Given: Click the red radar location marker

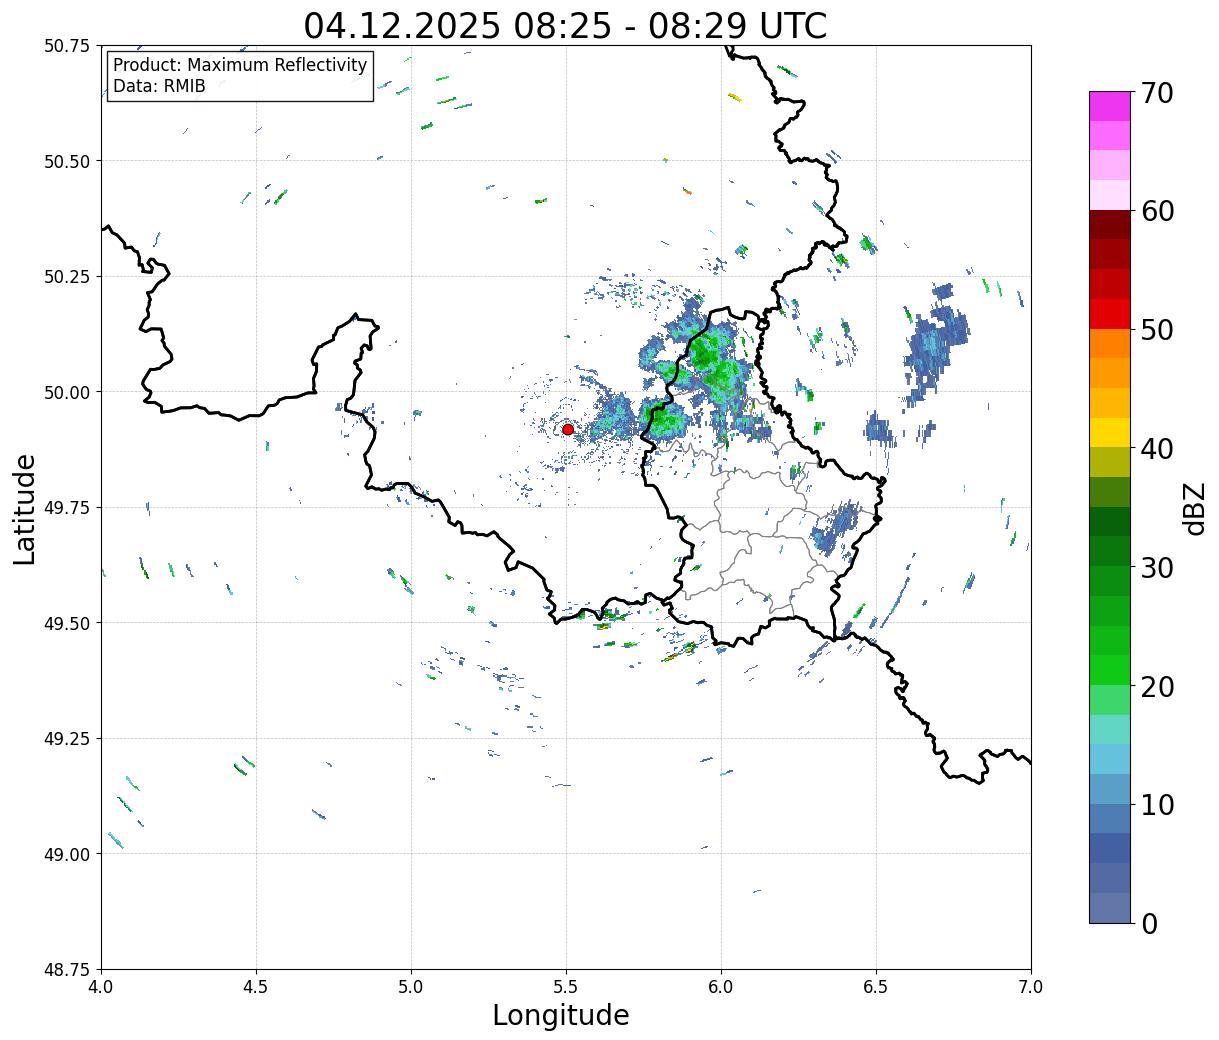Looking at the screenshot, I should click(567, 429).
